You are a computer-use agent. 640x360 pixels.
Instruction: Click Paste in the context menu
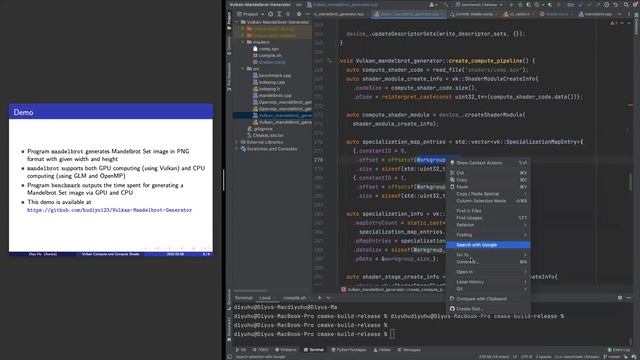click(488, 187)
